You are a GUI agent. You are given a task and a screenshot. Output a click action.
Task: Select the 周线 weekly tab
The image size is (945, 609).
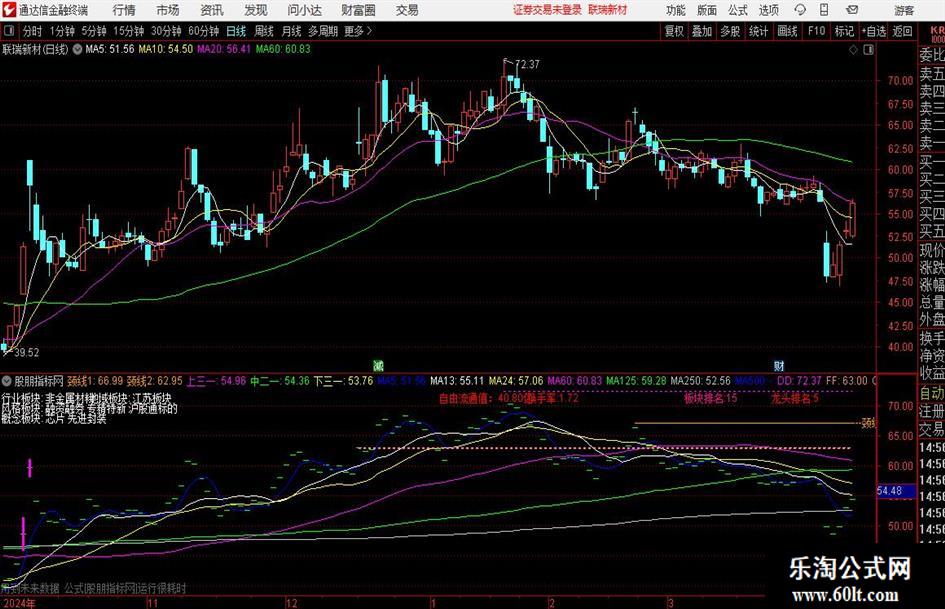[263, 31]
